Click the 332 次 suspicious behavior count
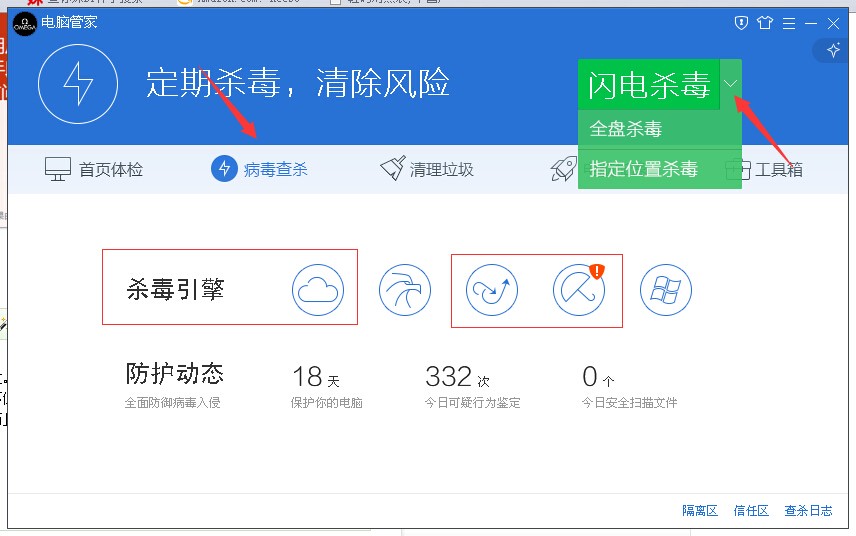 pos(457,377)
